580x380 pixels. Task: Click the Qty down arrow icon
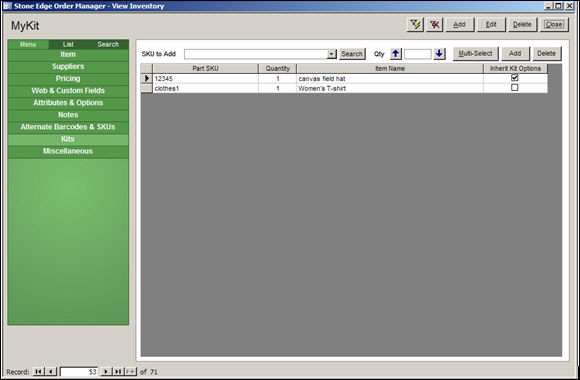tap(439, 54)
